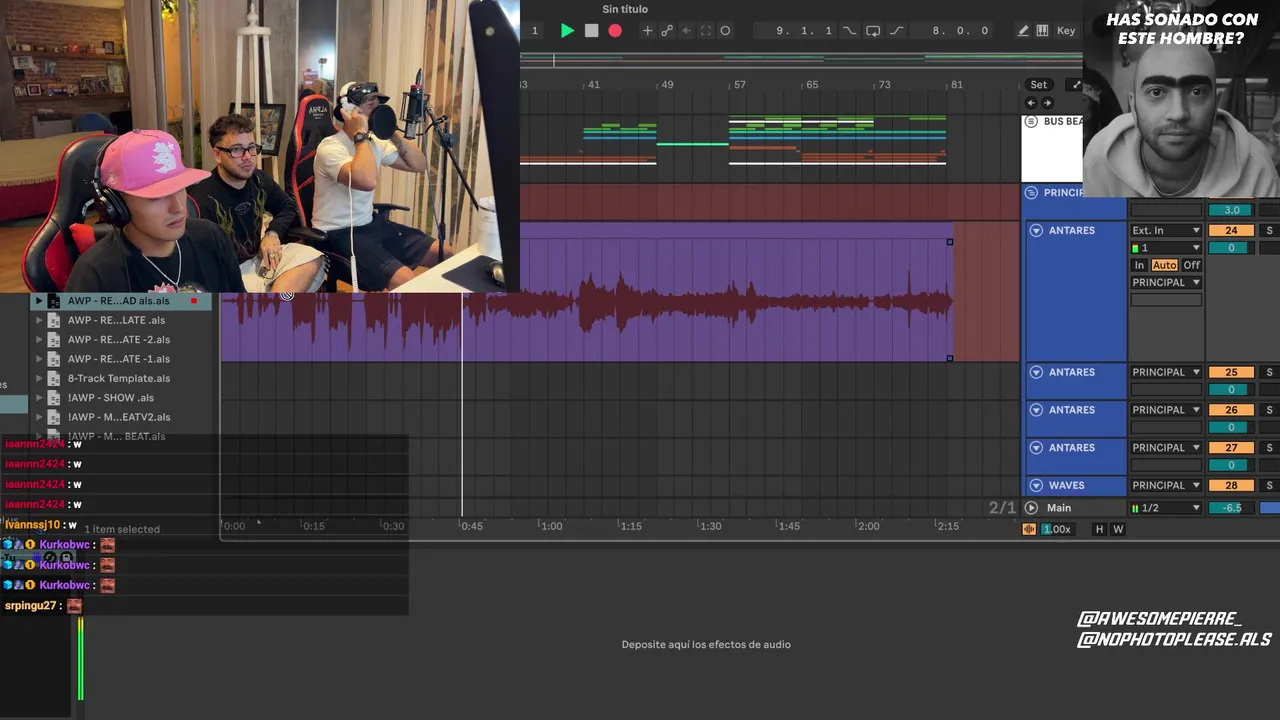The image size is (1280, 720).
Task: Unfold the ANTARES track numbered 26
Action: tap(1036, 410)
